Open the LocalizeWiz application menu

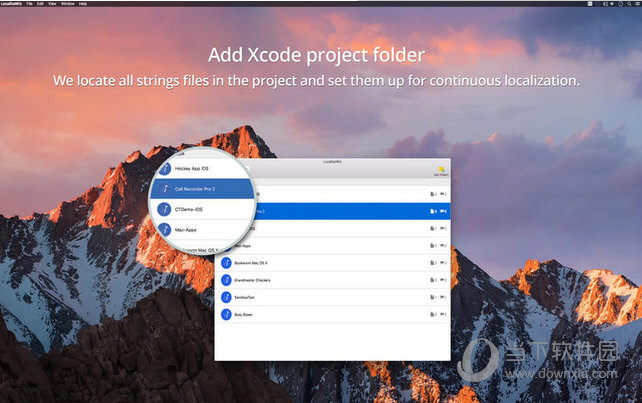[x=11, y=4]
